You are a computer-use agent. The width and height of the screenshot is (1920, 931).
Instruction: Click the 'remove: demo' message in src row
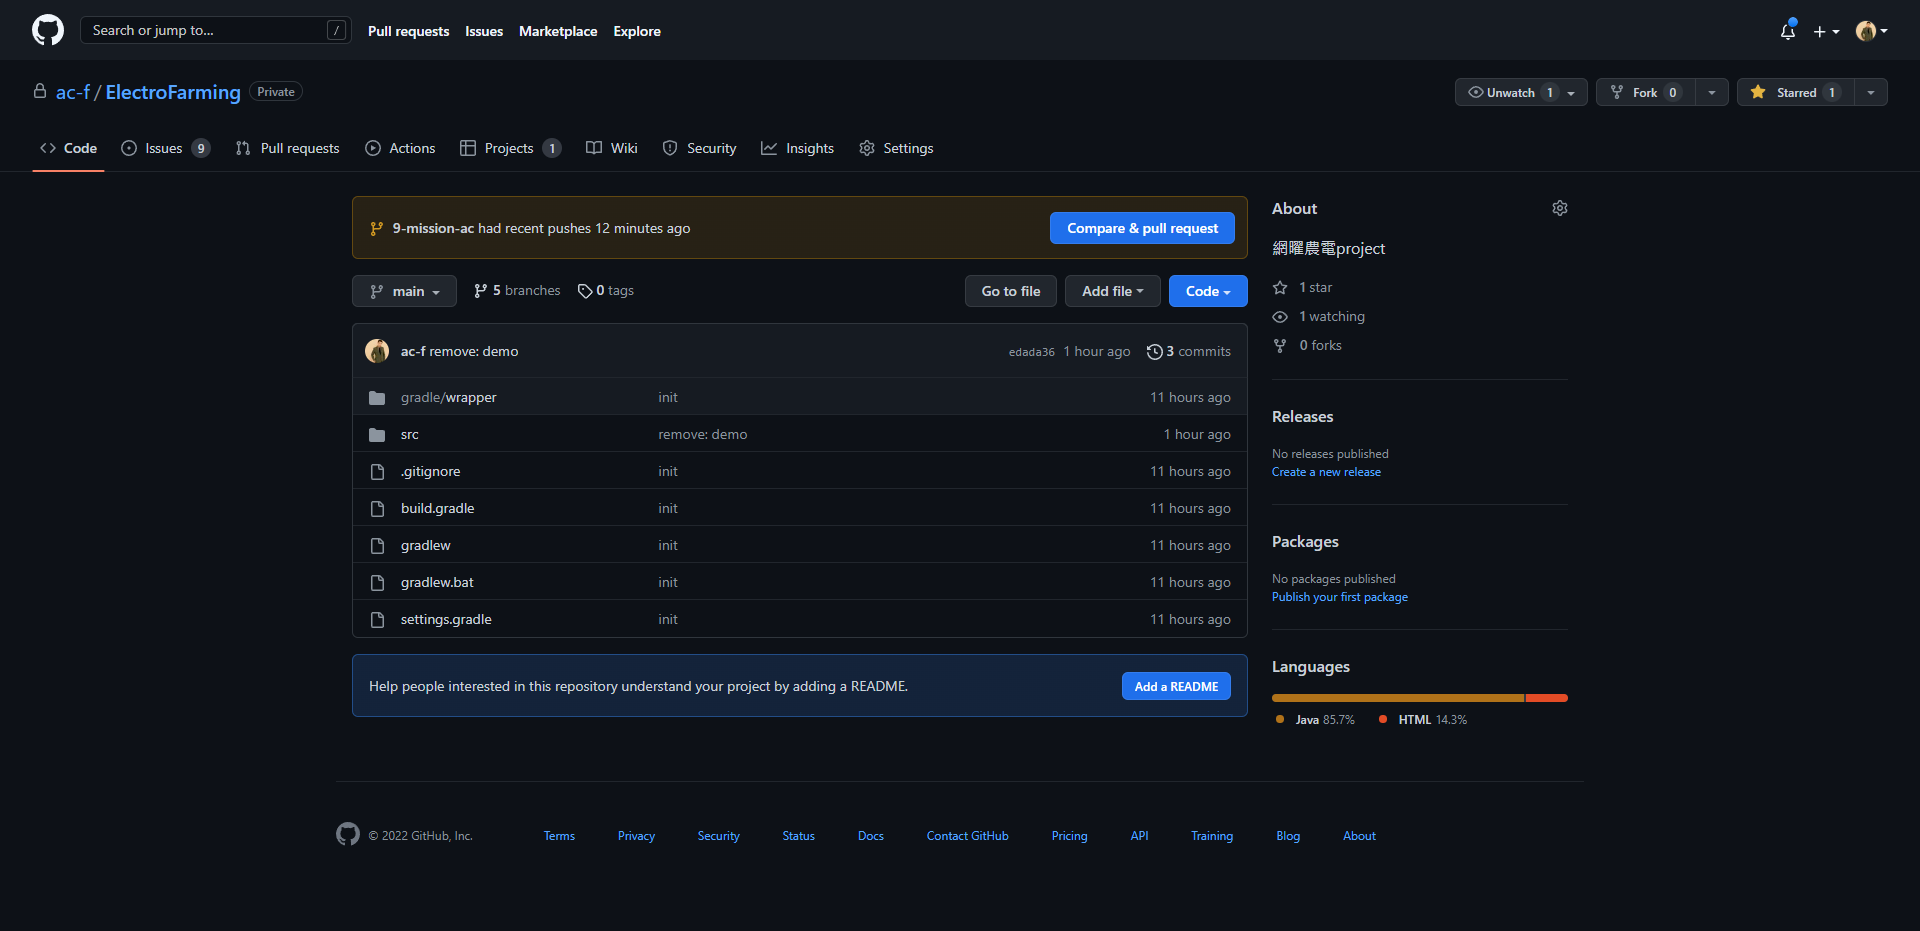tap(703, 435)
